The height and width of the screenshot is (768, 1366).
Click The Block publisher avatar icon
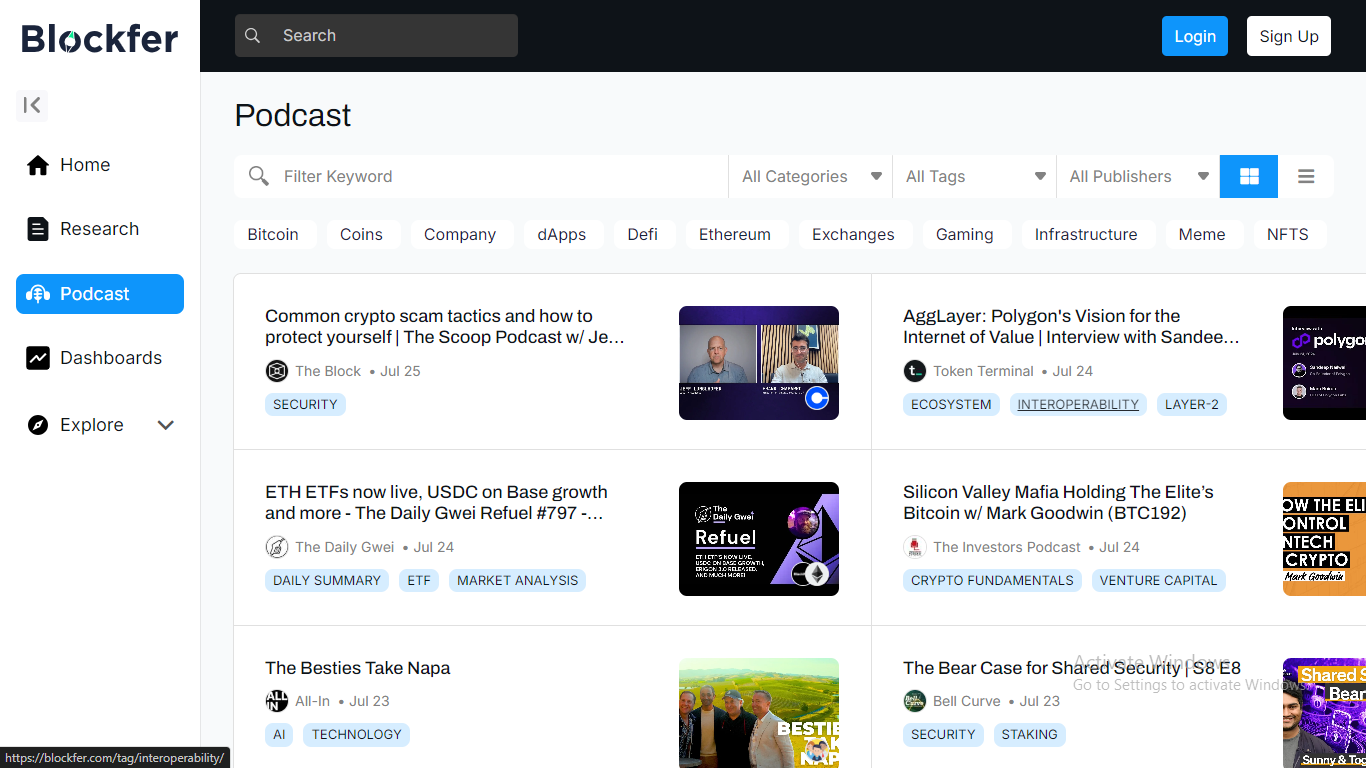pyautogui.click(x=277, y=371)
